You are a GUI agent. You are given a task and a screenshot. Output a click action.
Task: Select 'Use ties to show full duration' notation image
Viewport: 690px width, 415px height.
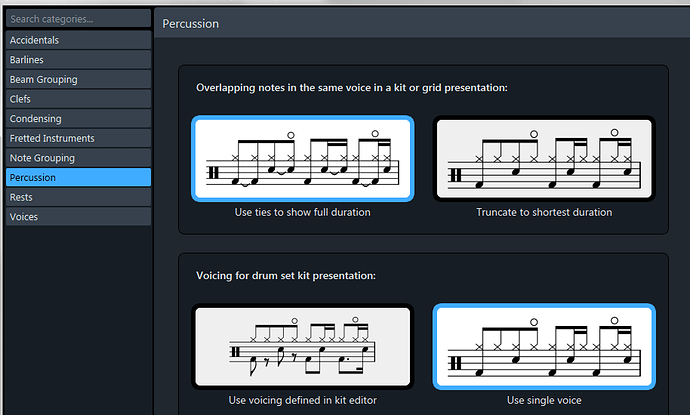[x=302, y=159]
